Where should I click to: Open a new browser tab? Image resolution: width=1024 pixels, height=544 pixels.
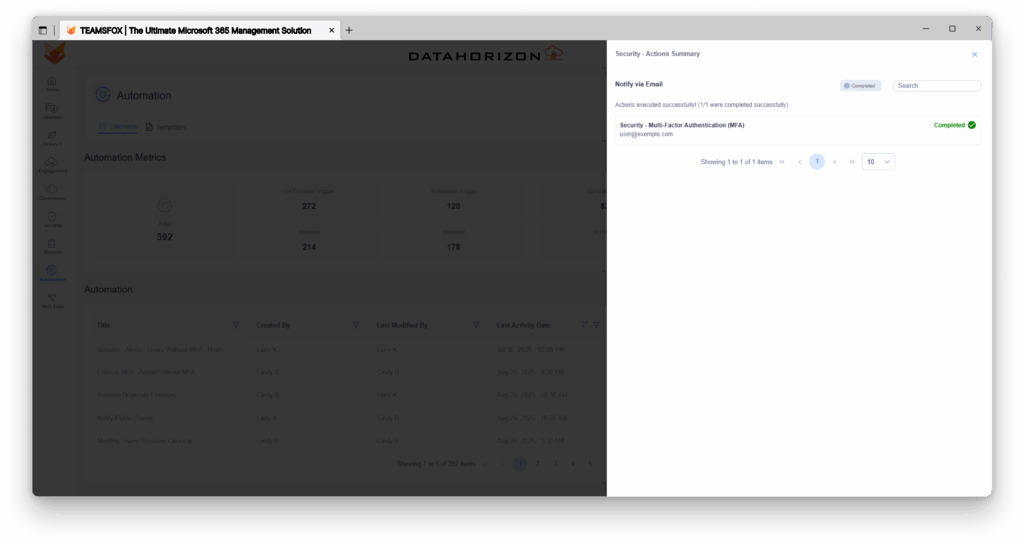click(x=349, y=30)
